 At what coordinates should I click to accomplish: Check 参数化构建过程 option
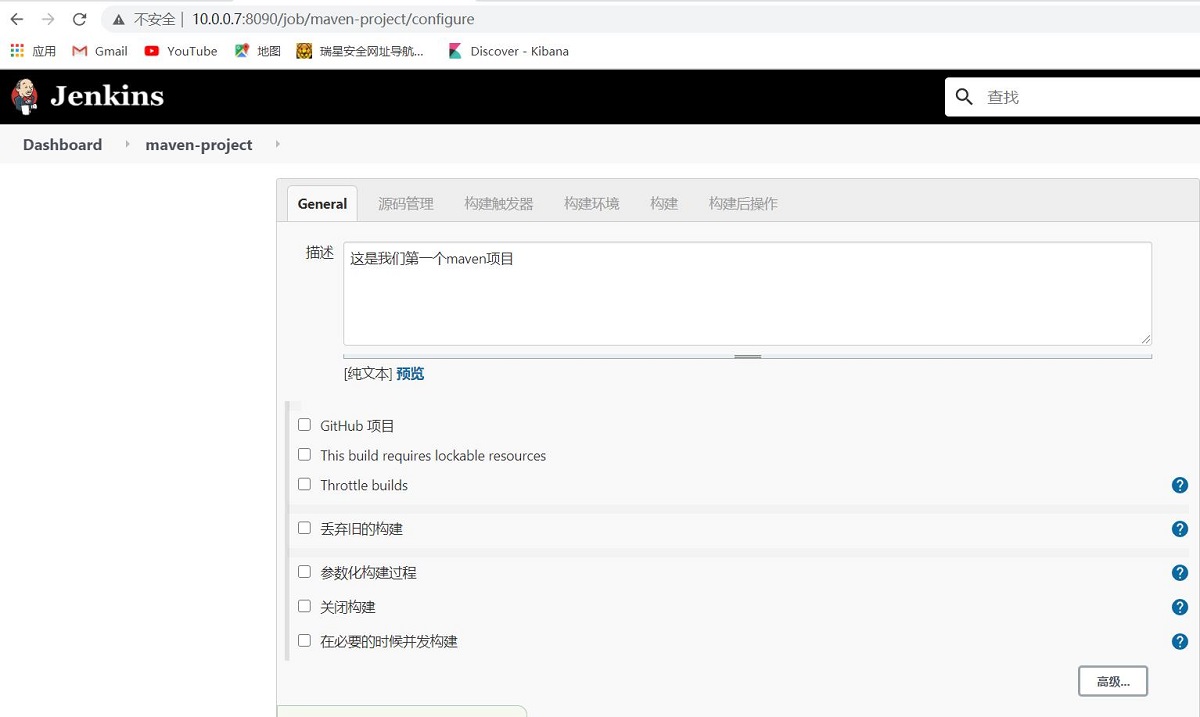(305, 572)
